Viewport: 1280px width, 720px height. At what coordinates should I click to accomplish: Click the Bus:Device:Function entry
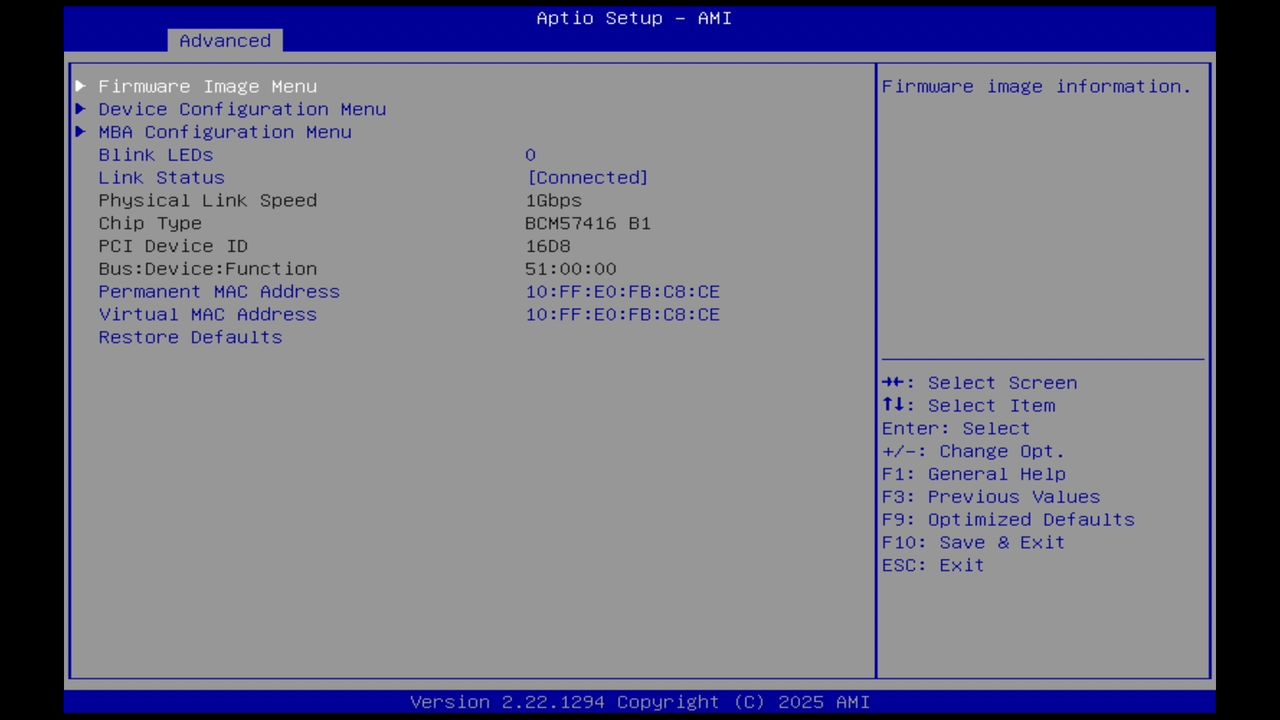pos(207,268)
